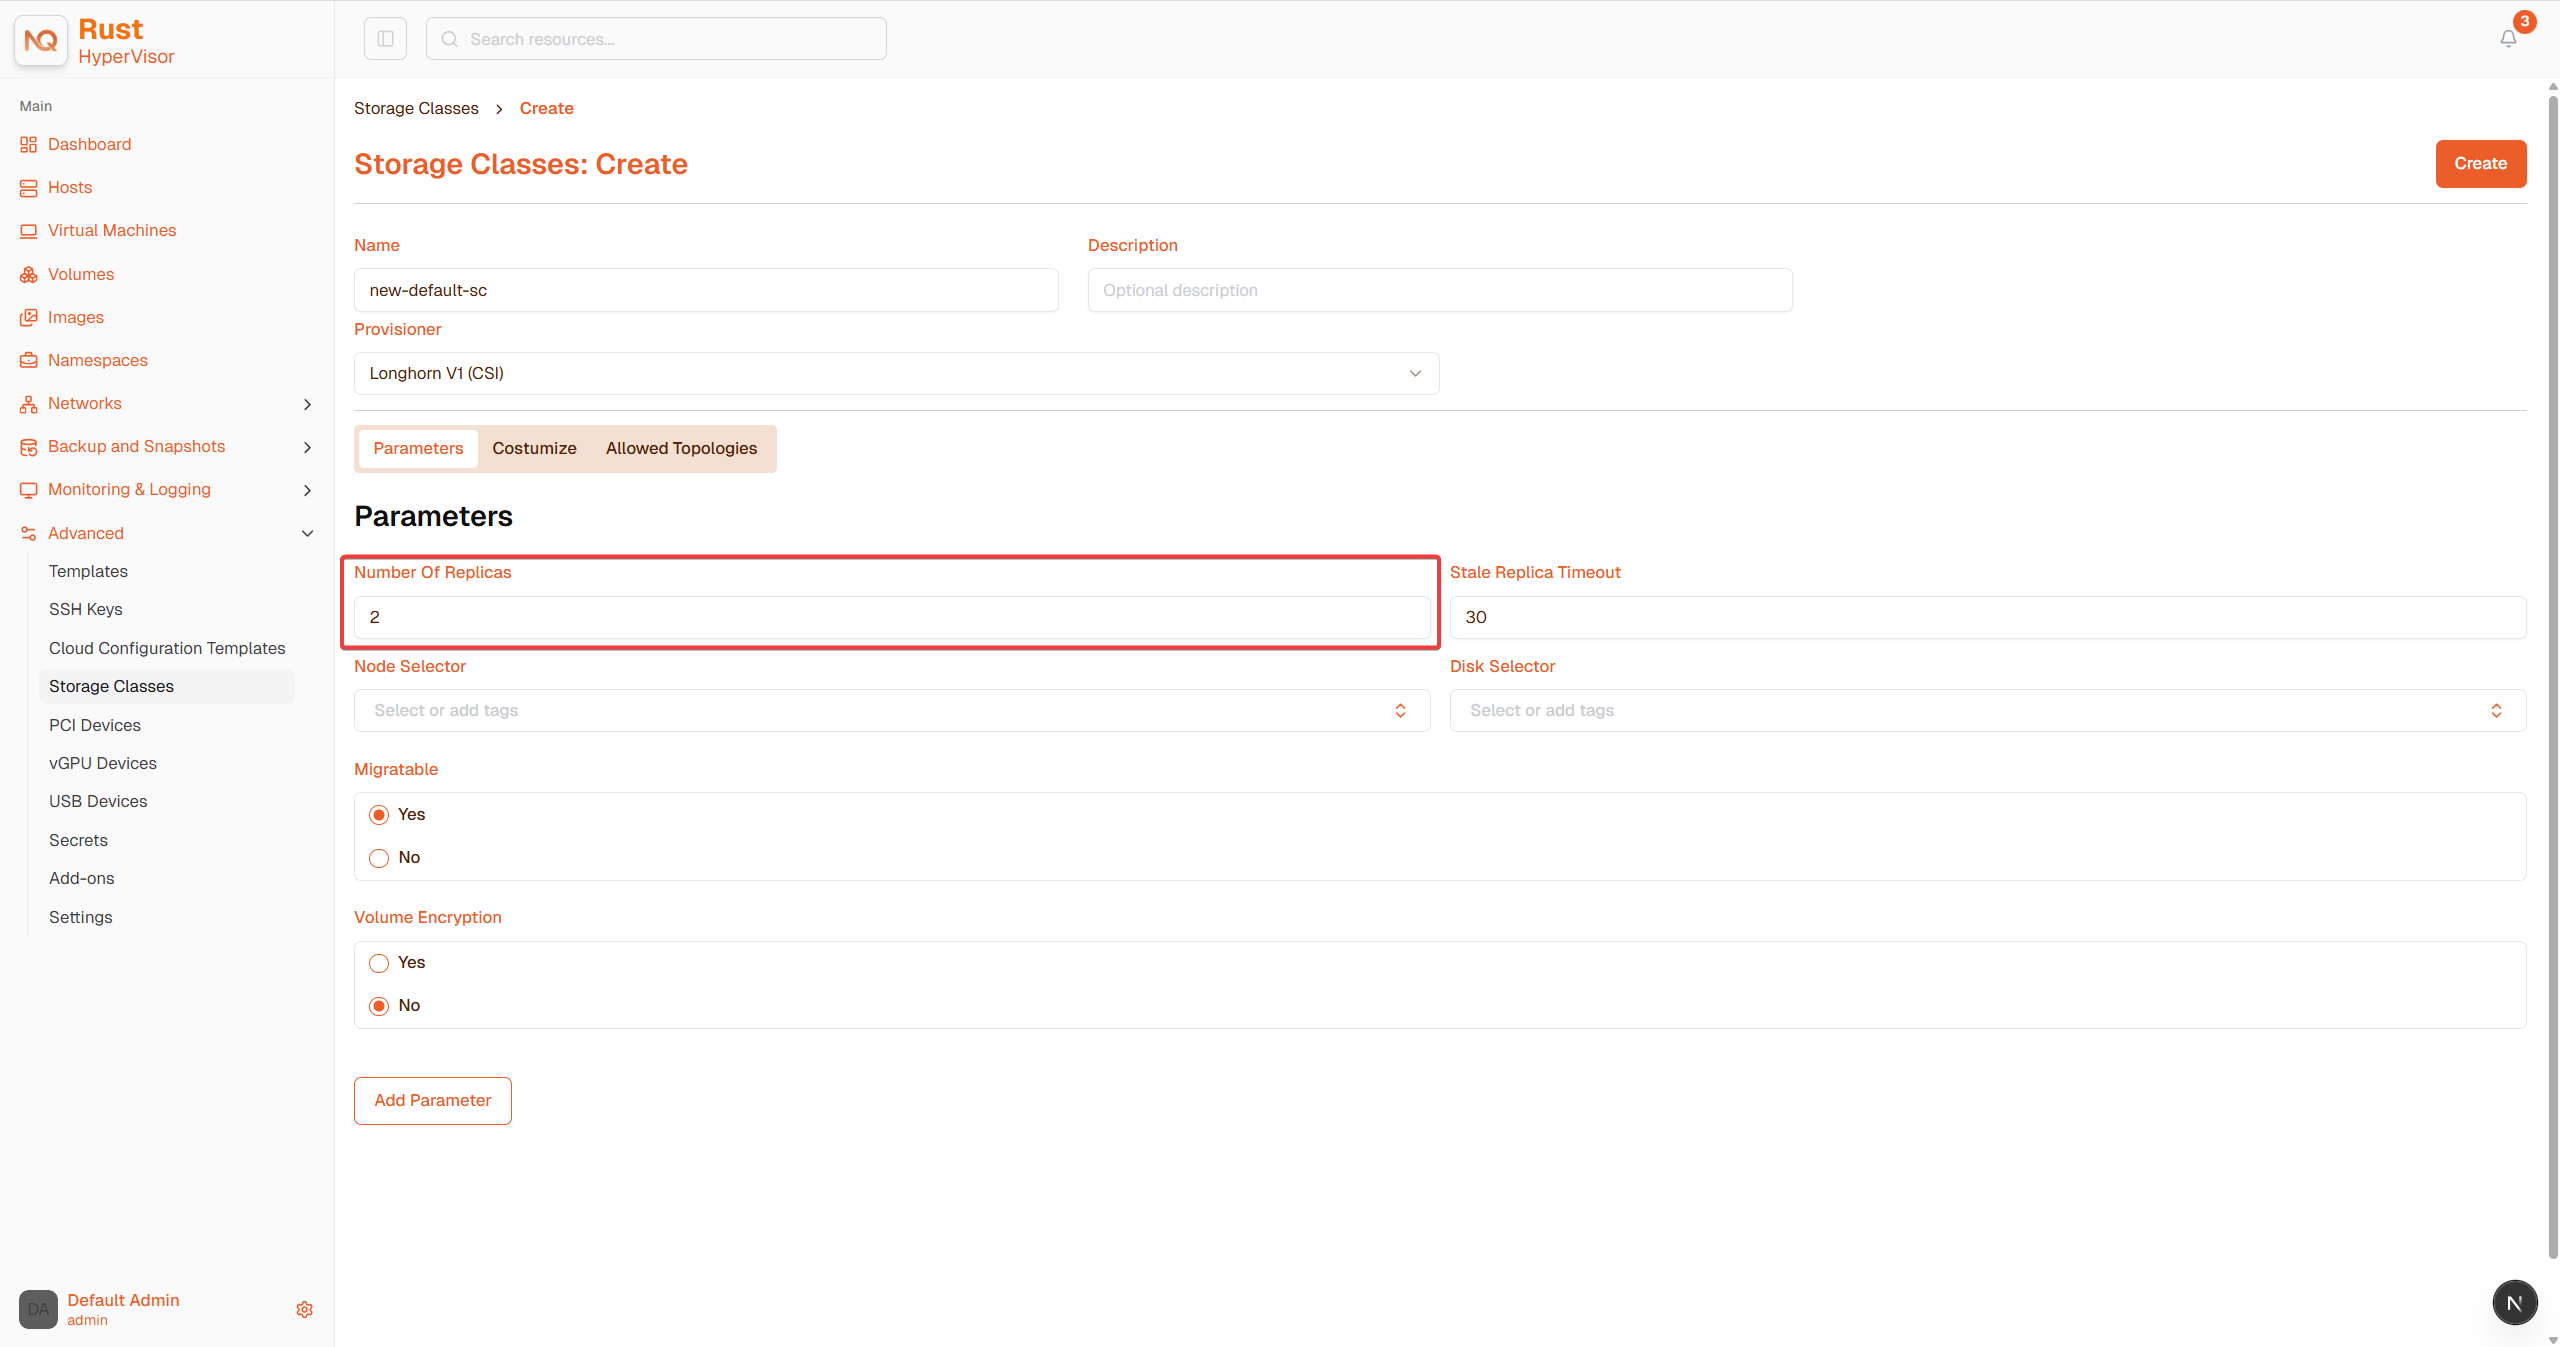Select Migratable No radio button
Image resolution: width=2560 pixels, height=1347 pixels.
click(x=379, y=858)
